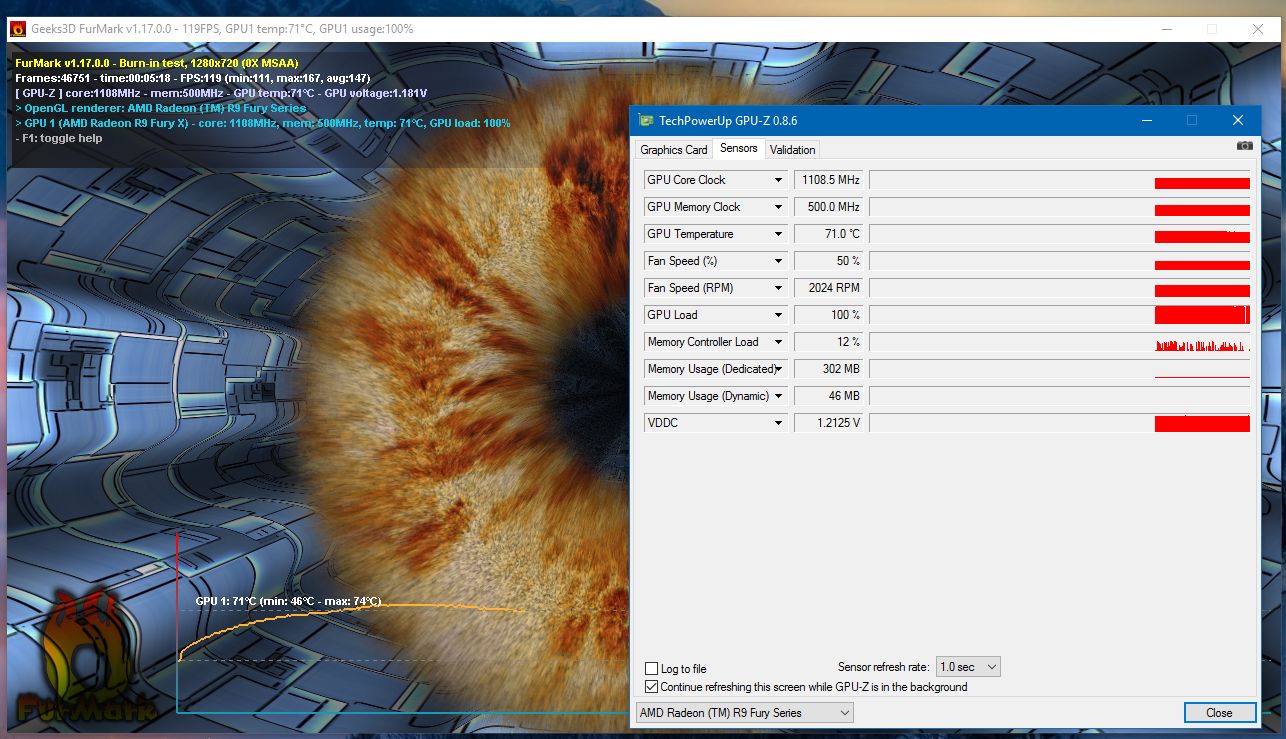Image resolution: width=1286 pixels, height=739 pixels.
Task: Click the 71.0 °C temperature value
Action: (x=828, y=234)
